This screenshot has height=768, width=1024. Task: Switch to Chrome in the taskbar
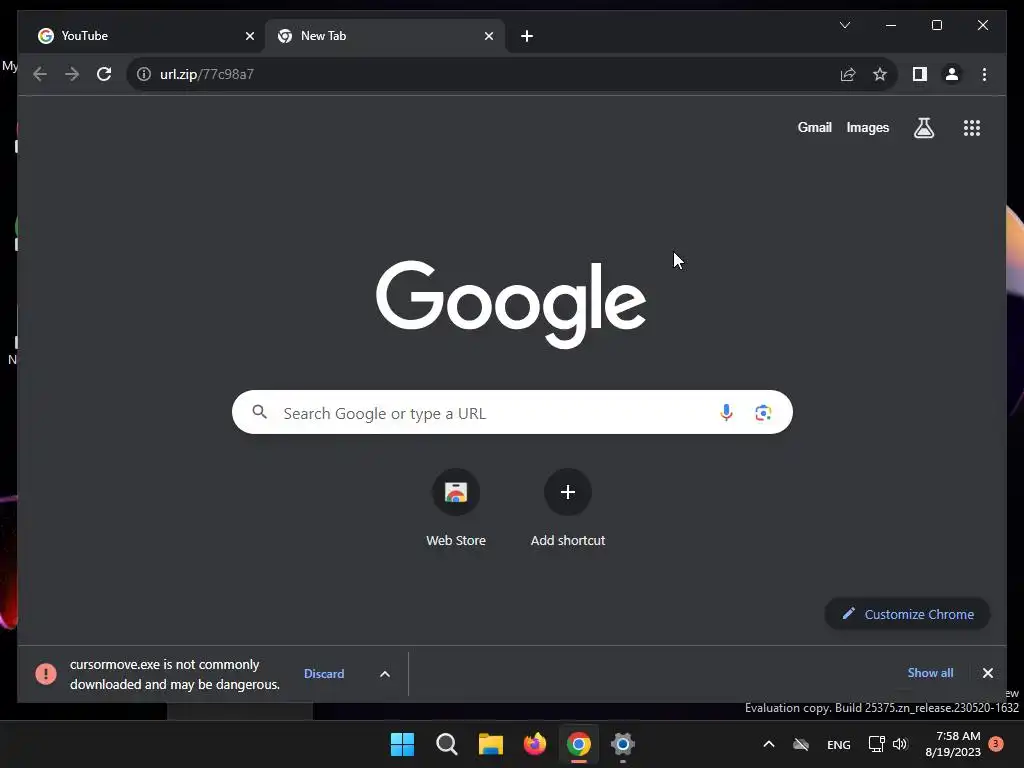click(579, 744)
